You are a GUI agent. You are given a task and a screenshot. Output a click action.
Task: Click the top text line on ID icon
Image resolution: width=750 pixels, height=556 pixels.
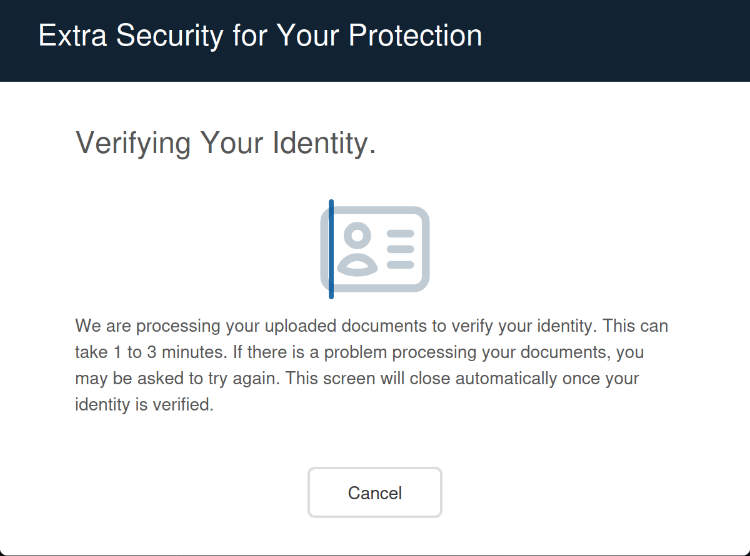[x=400, y=232]
